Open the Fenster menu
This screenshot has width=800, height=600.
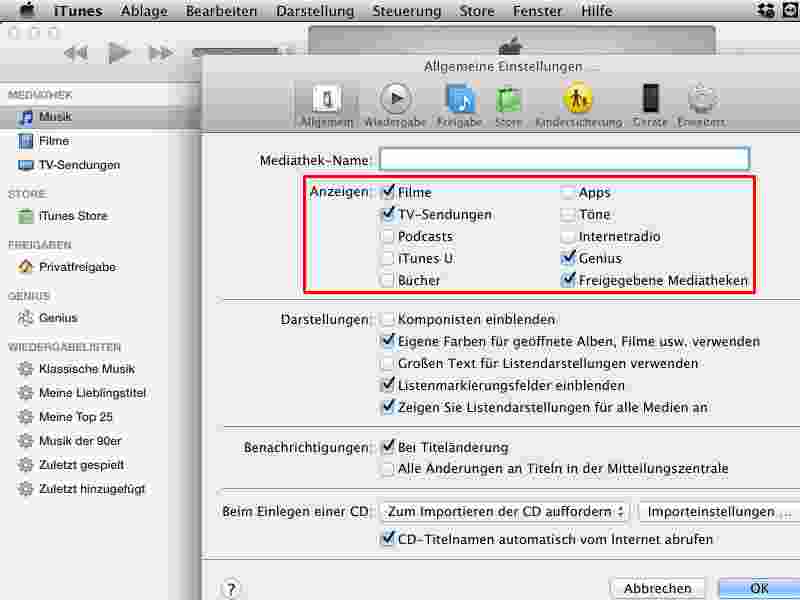(537, 10)
